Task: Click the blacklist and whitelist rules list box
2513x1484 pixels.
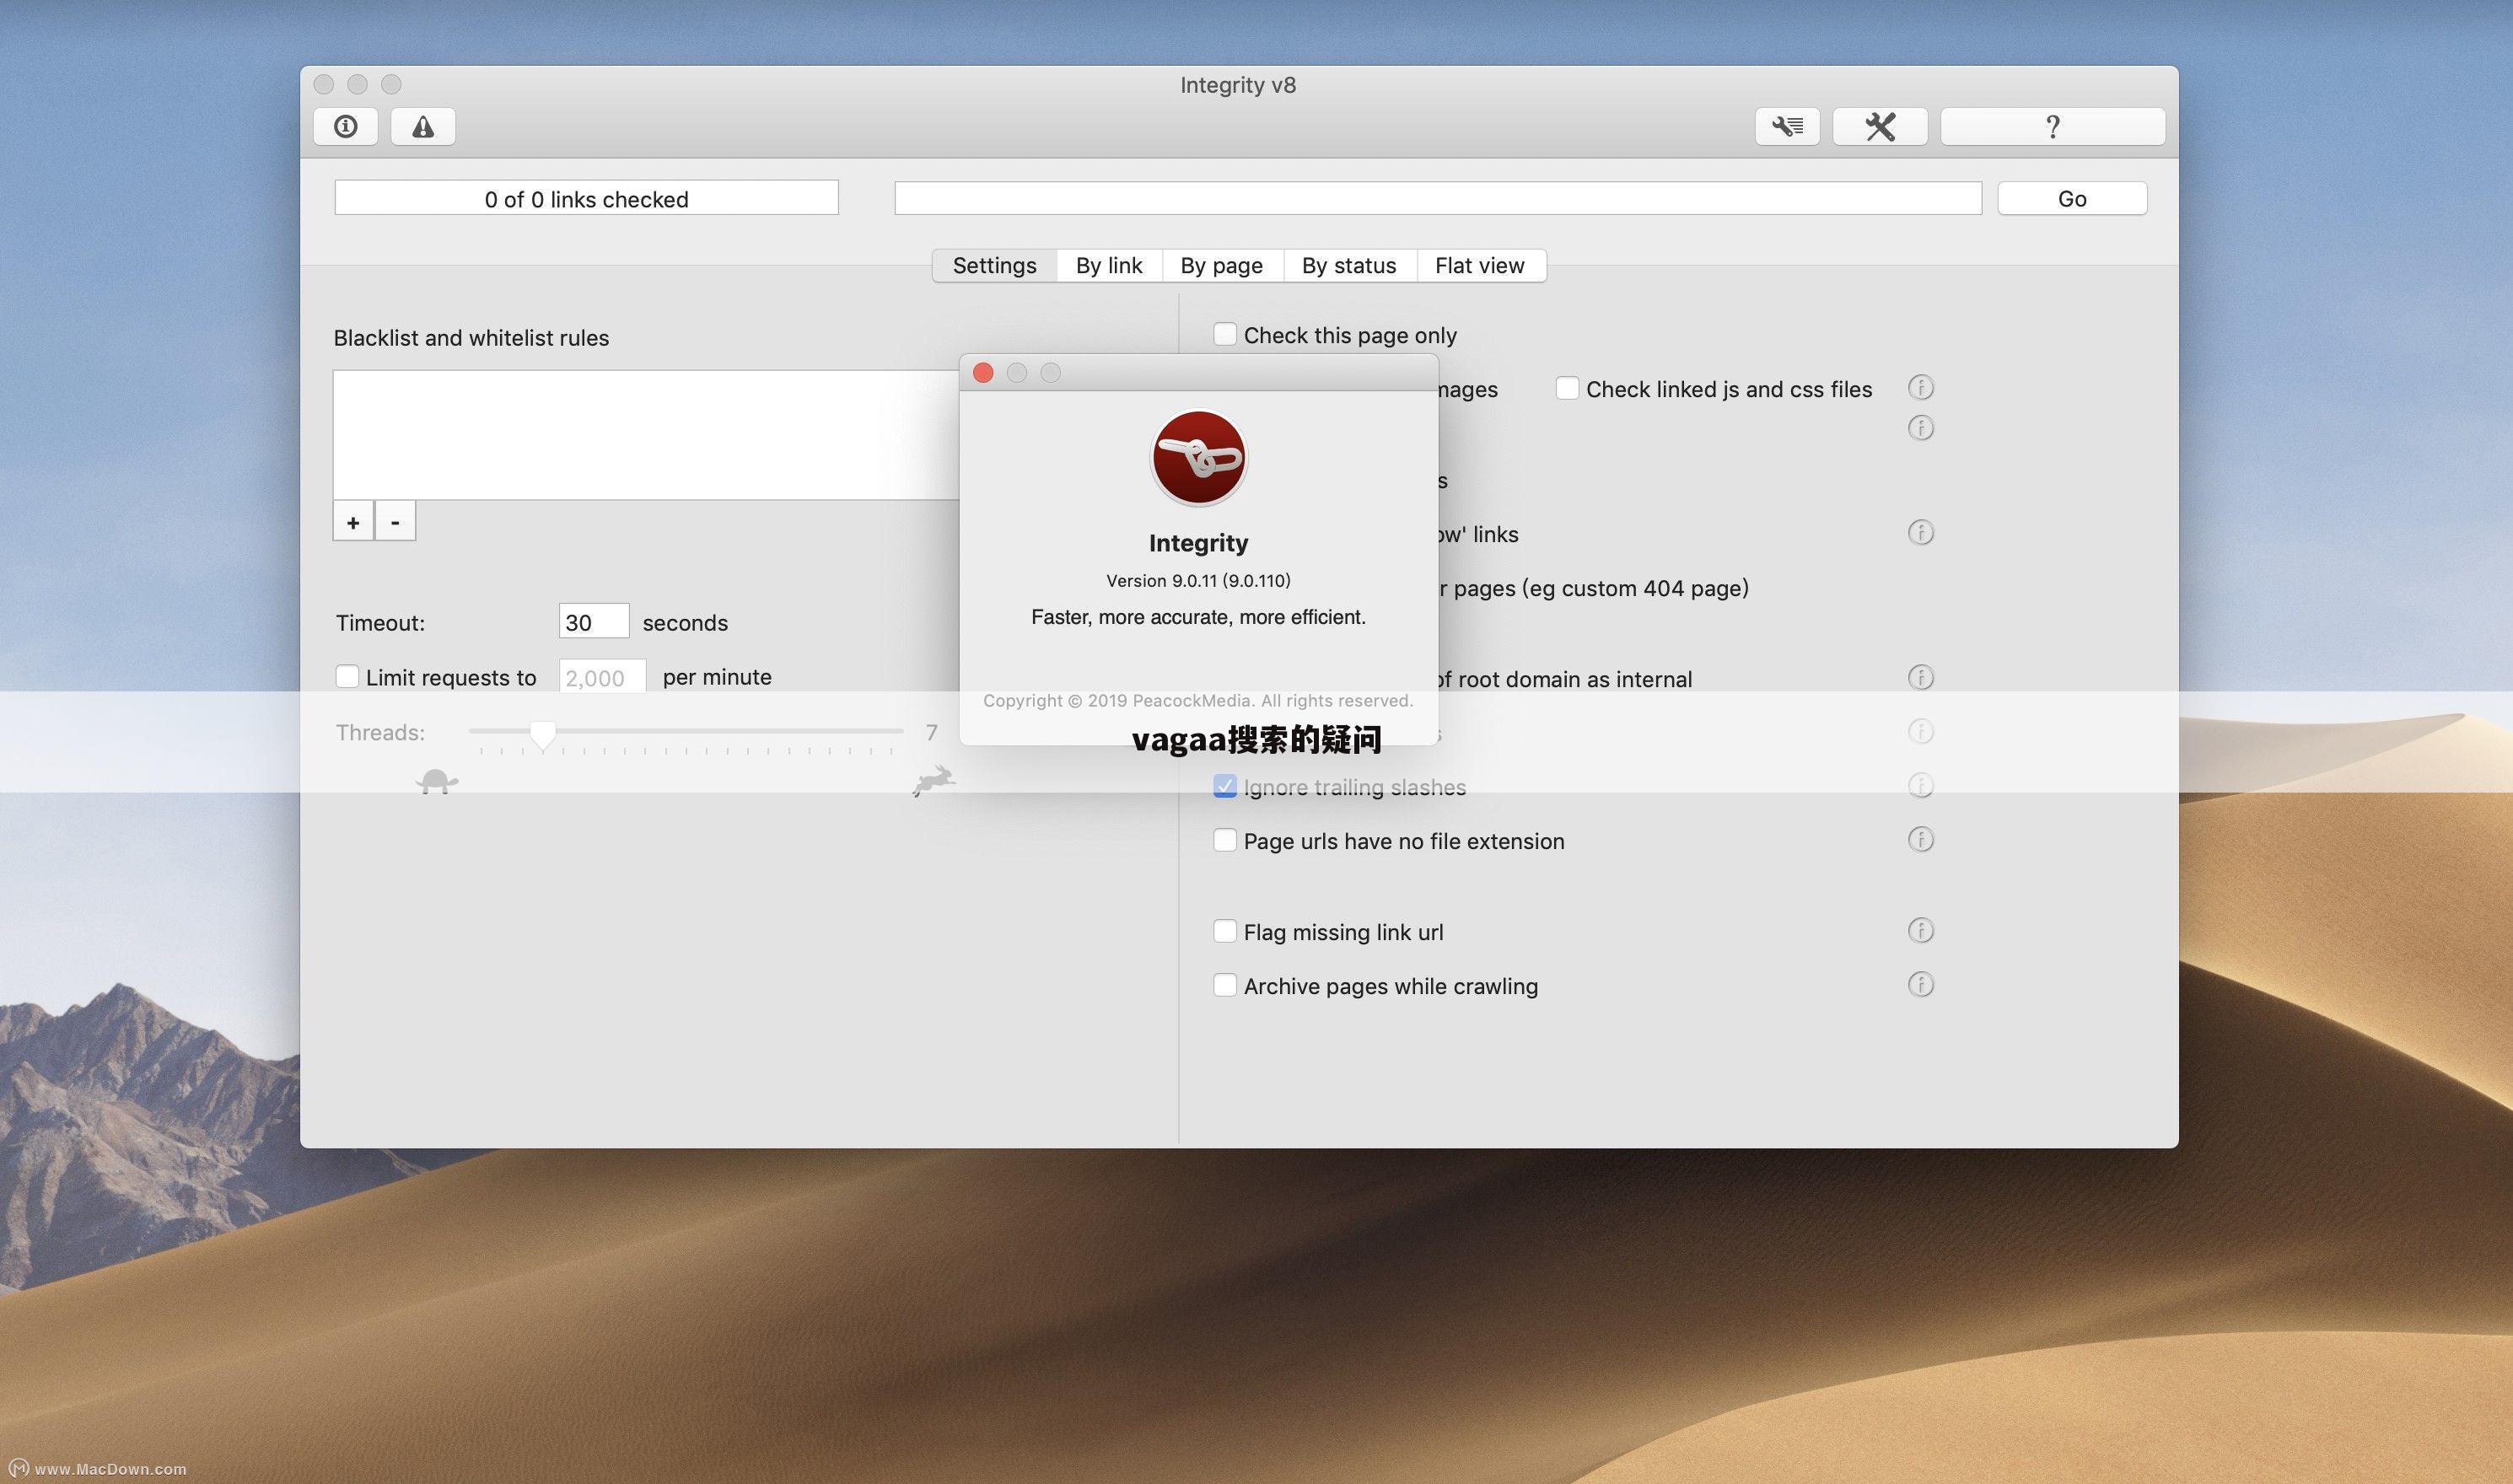Action: [646, 435]
